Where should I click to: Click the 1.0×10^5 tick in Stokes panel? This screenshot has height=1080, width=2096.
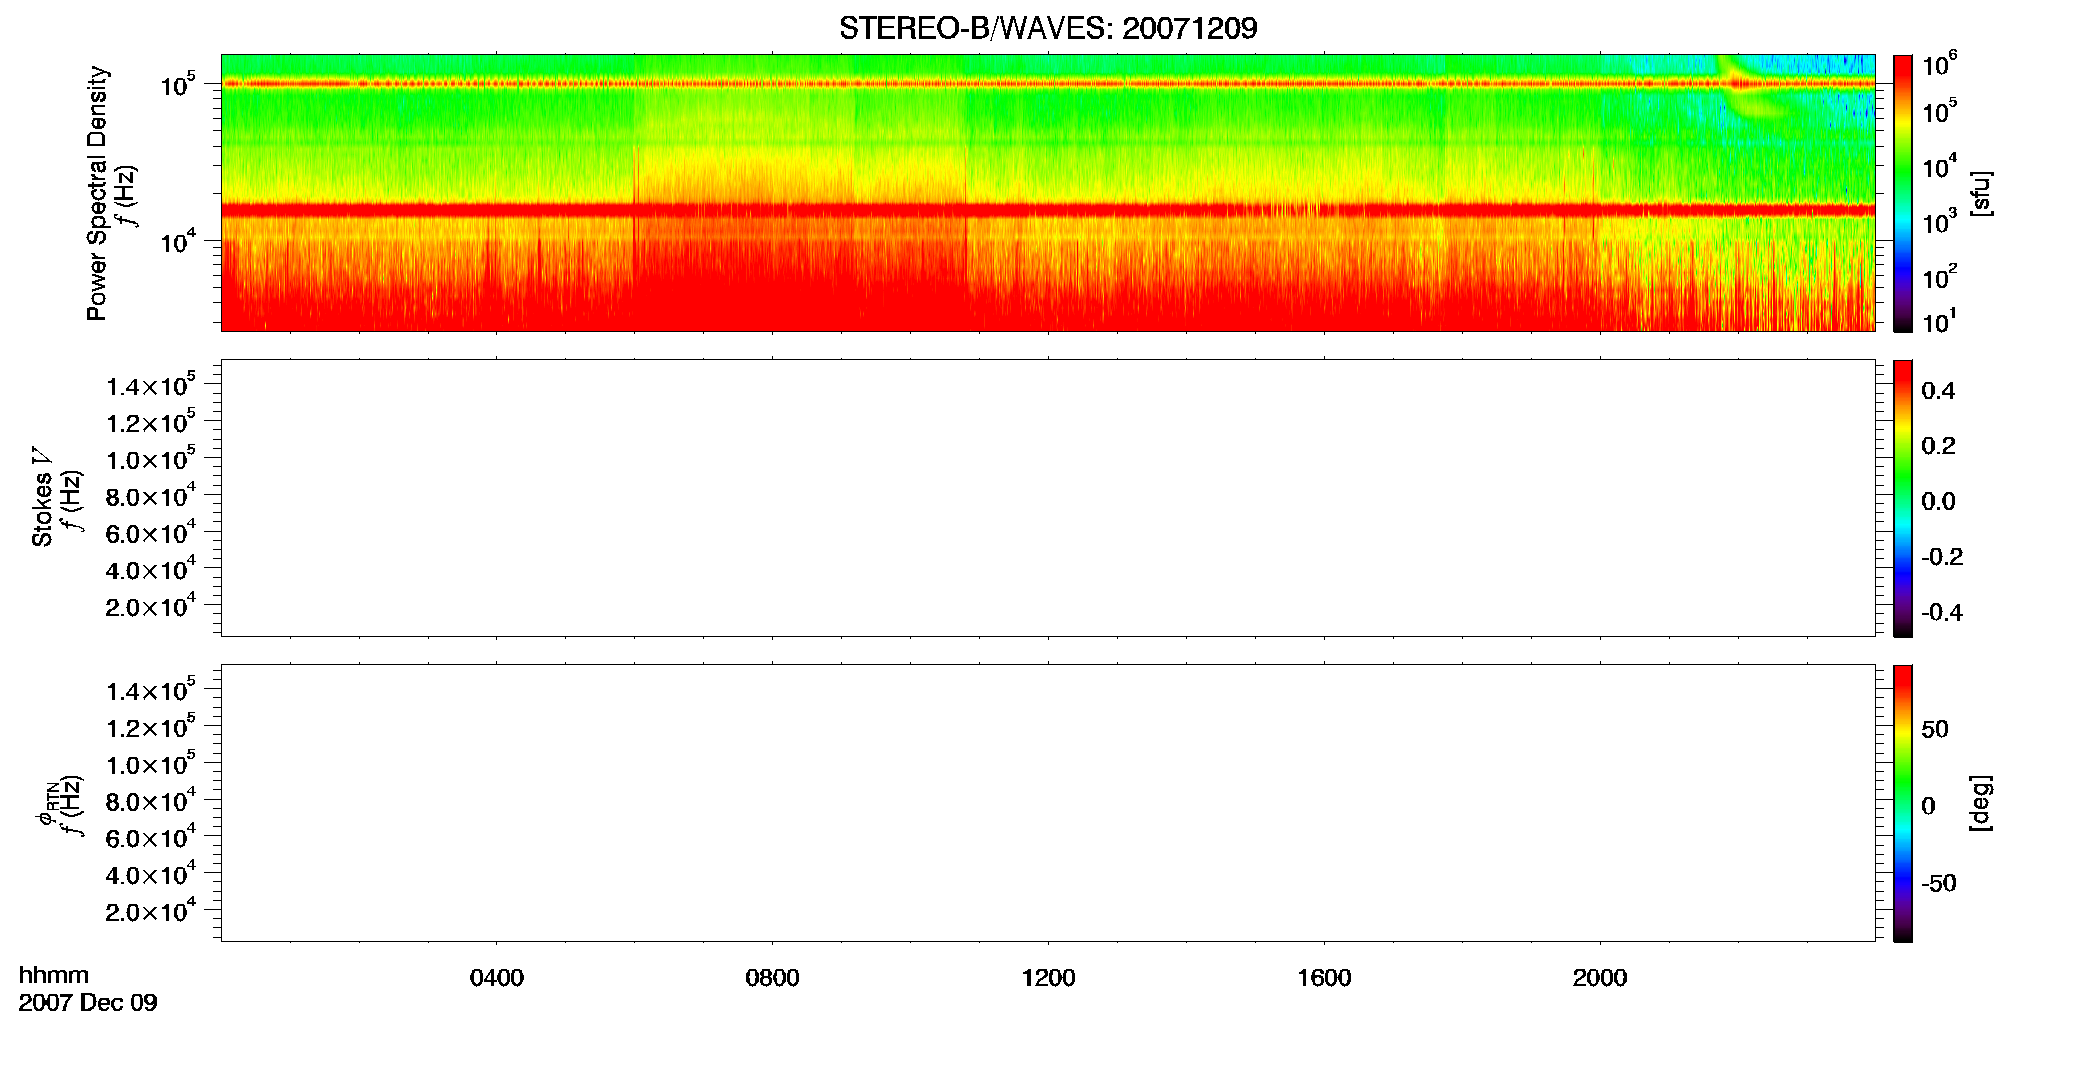coord(150,459)
